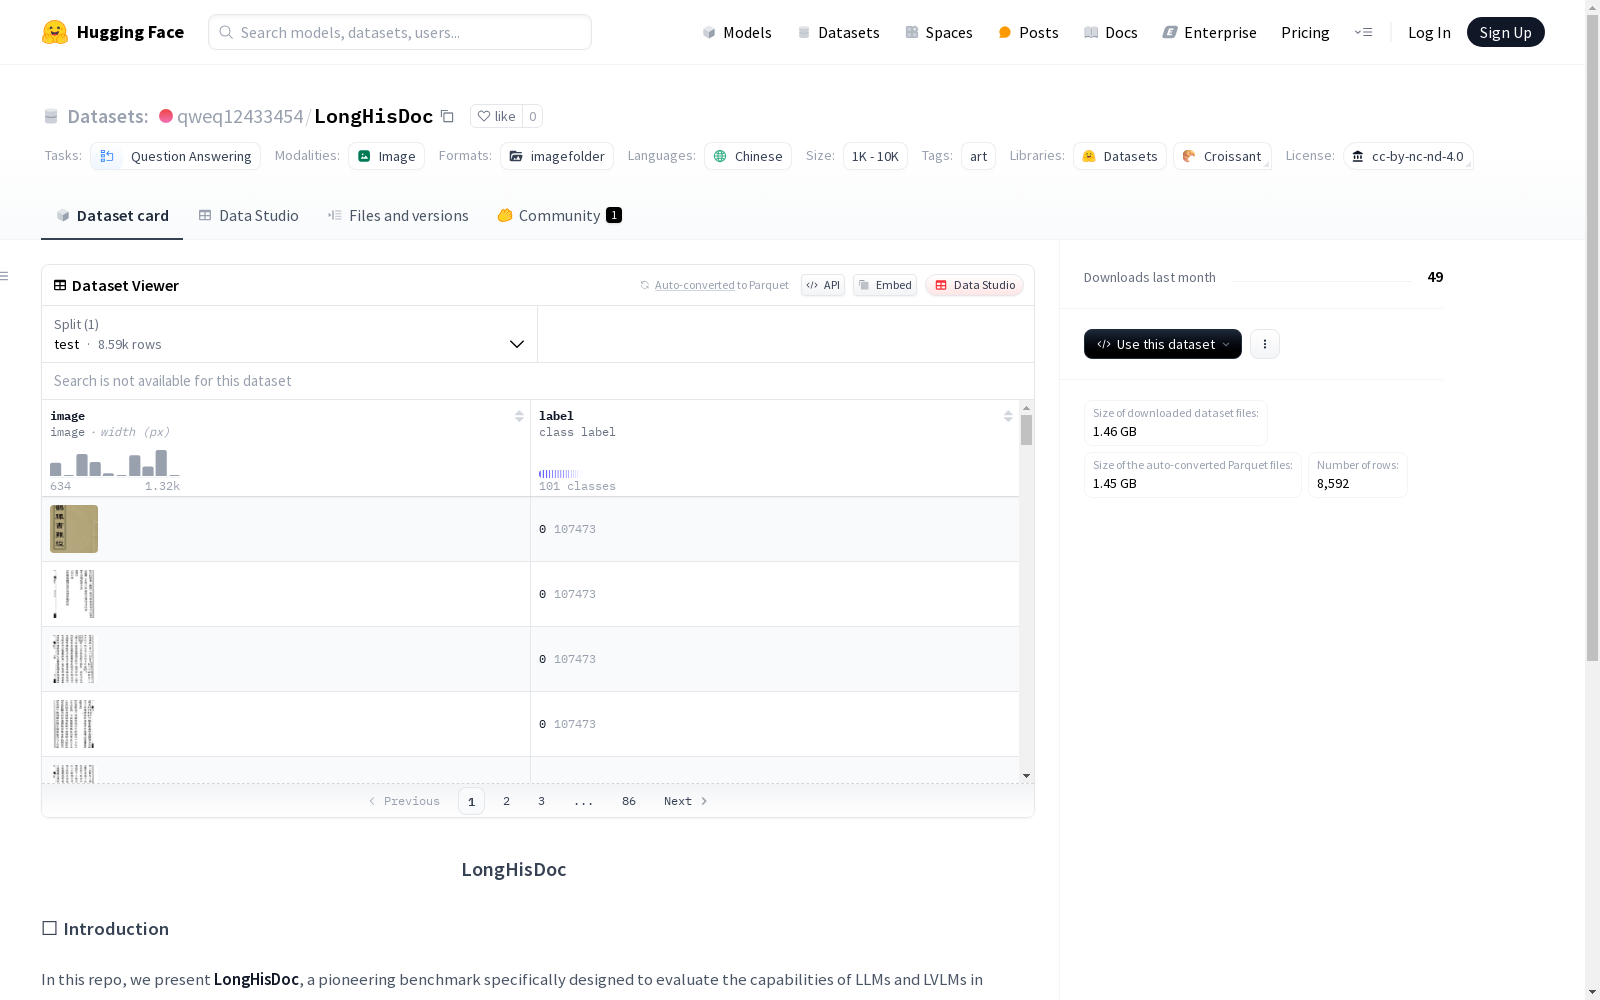The height and width of the screenshot is (1000, 1600).
Task: Open the more navigation menu icon
Action: pyautogui.click(x=1363, y=32)
